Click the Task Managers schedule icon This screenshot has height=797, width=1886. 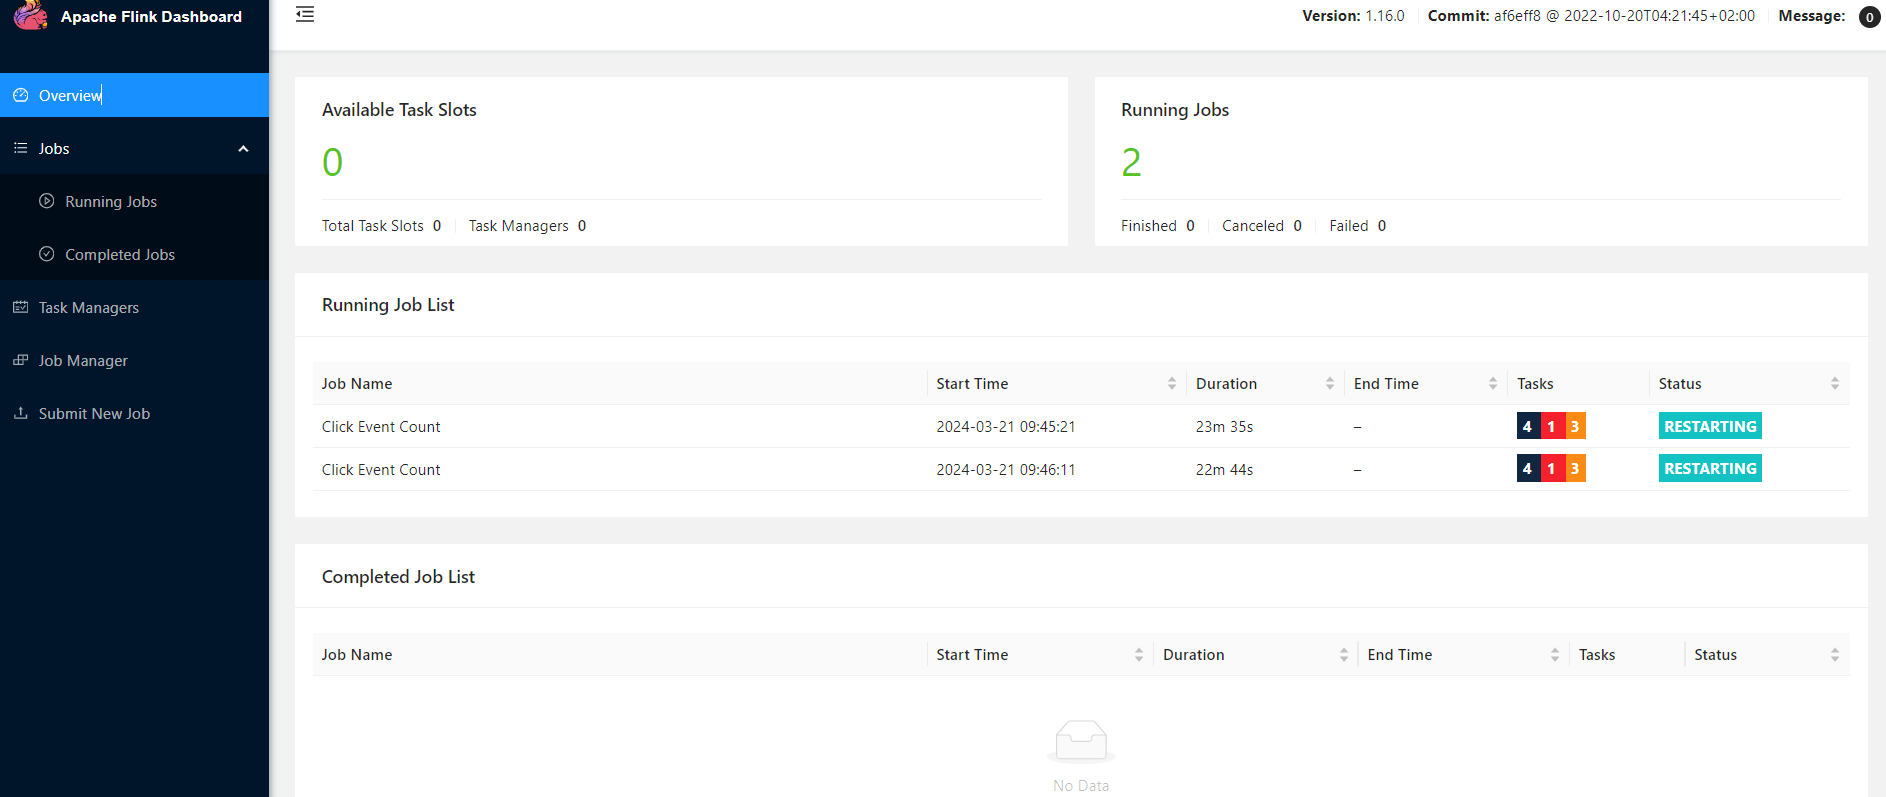(20, 307)
